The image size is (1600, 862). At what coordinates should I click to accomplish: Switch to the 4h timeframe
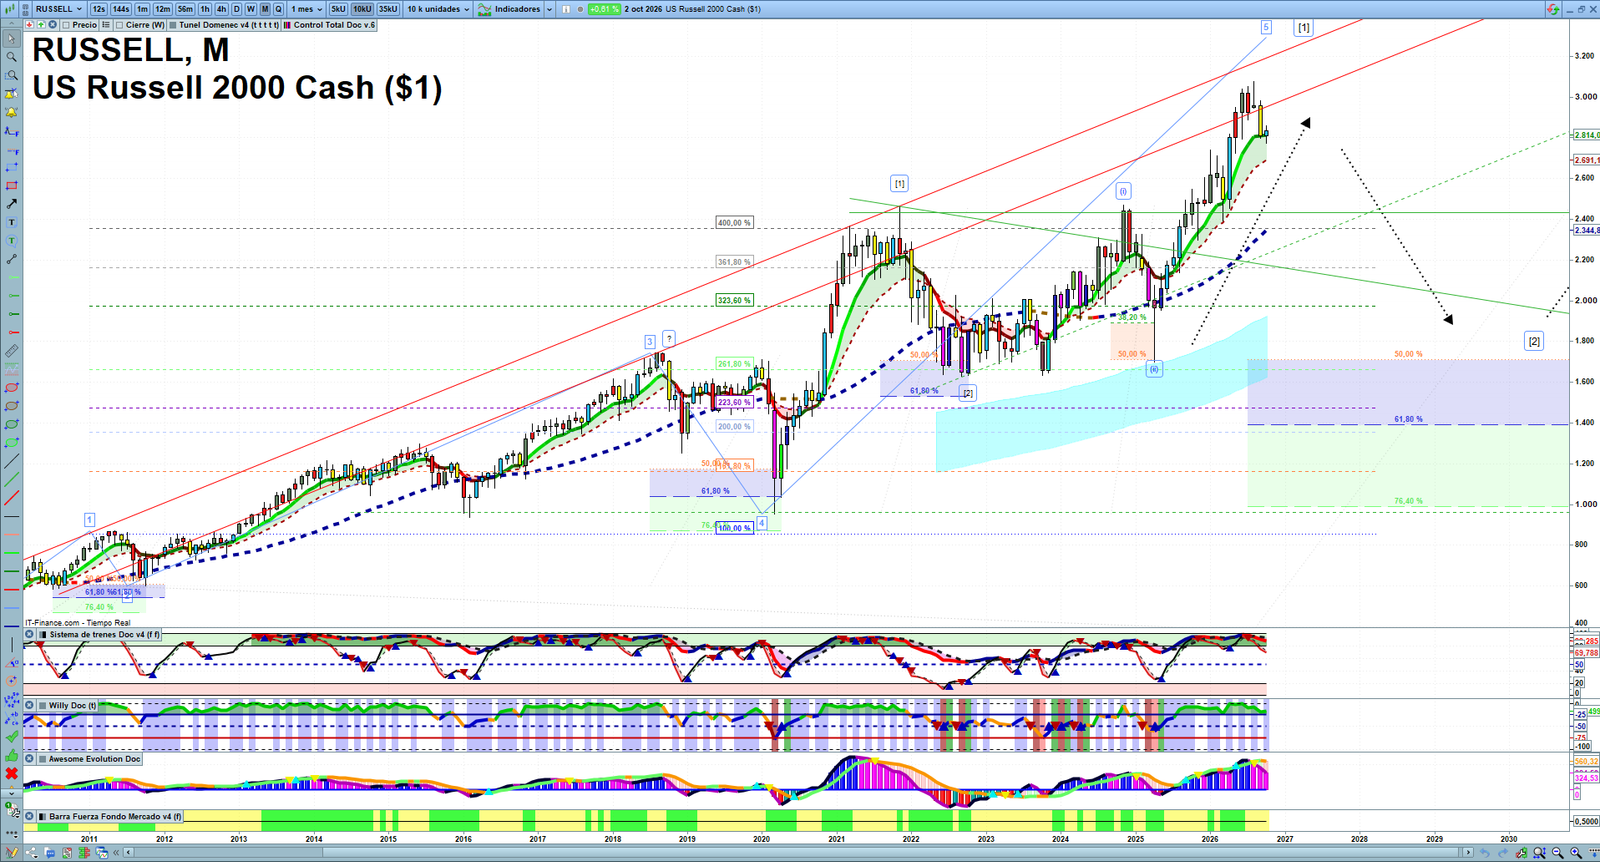[222, 9]
